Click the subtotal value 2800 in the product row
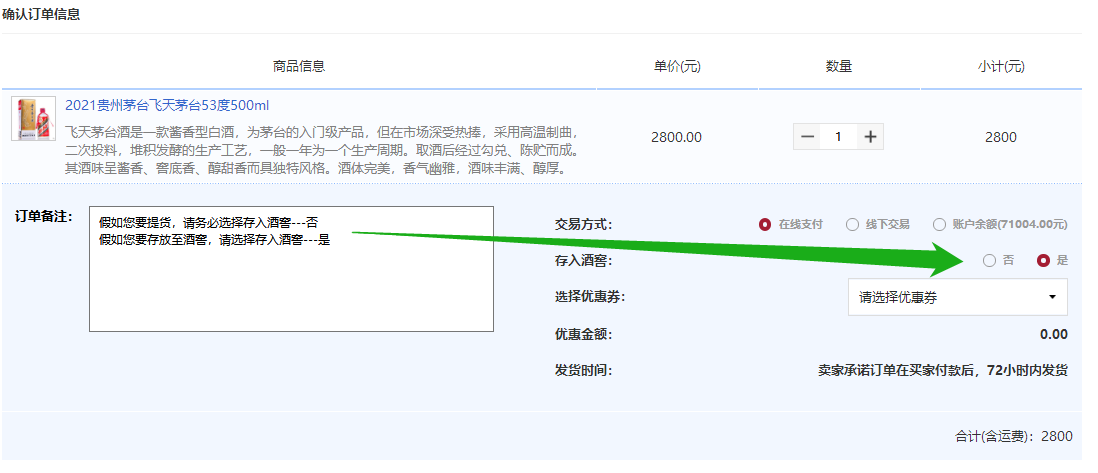 (x=1001, y=137)
